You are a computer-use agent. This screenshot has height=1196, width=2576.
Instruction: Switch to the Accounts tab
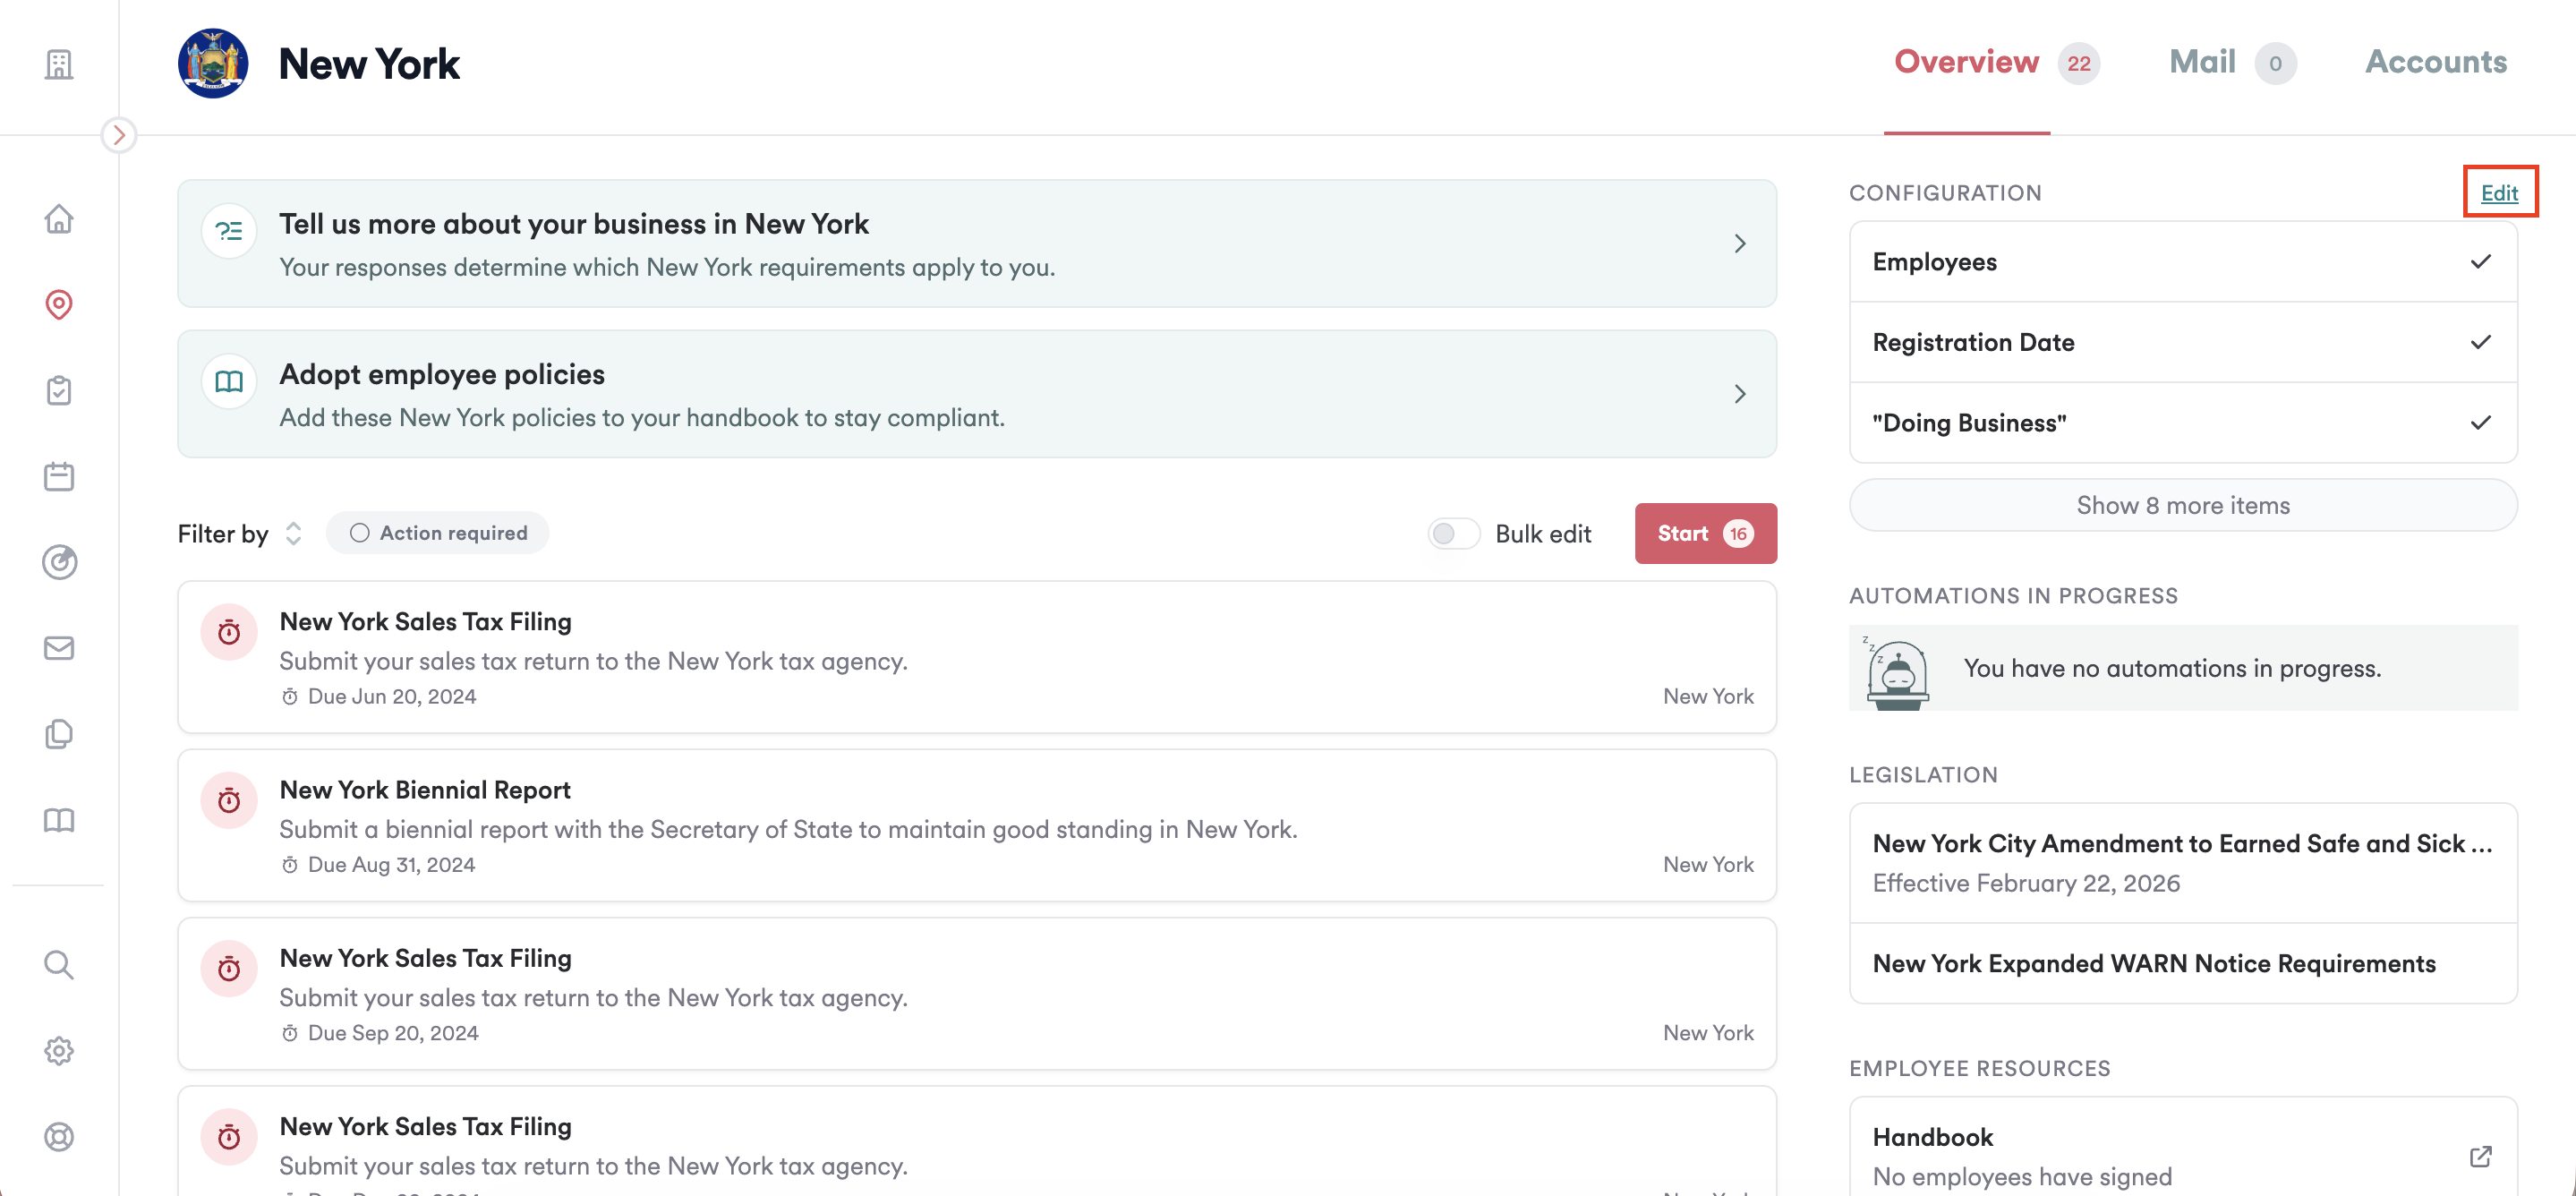click(x=2435, y=62)
